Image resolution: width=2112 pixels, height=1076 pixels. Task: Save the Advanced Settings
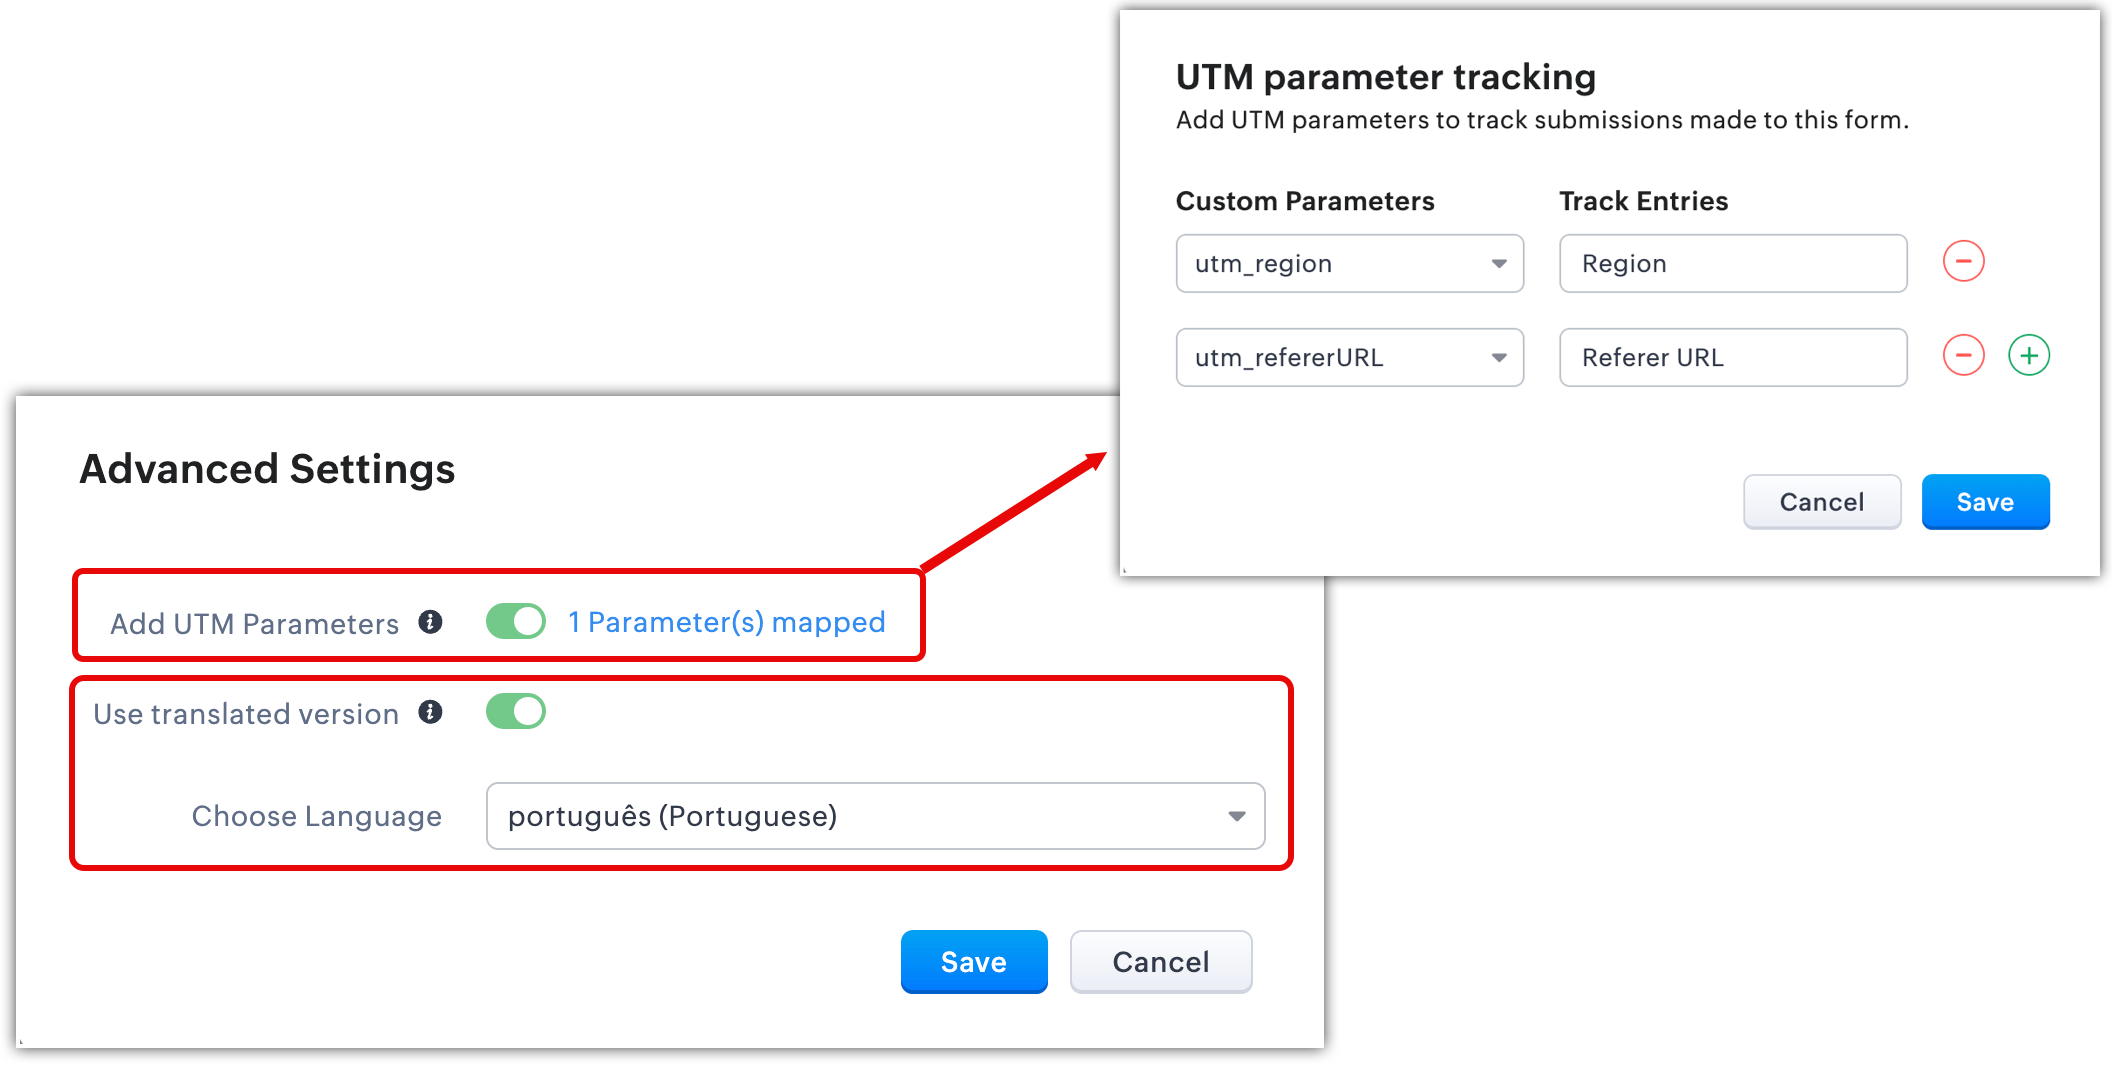[x=973, y=962]
